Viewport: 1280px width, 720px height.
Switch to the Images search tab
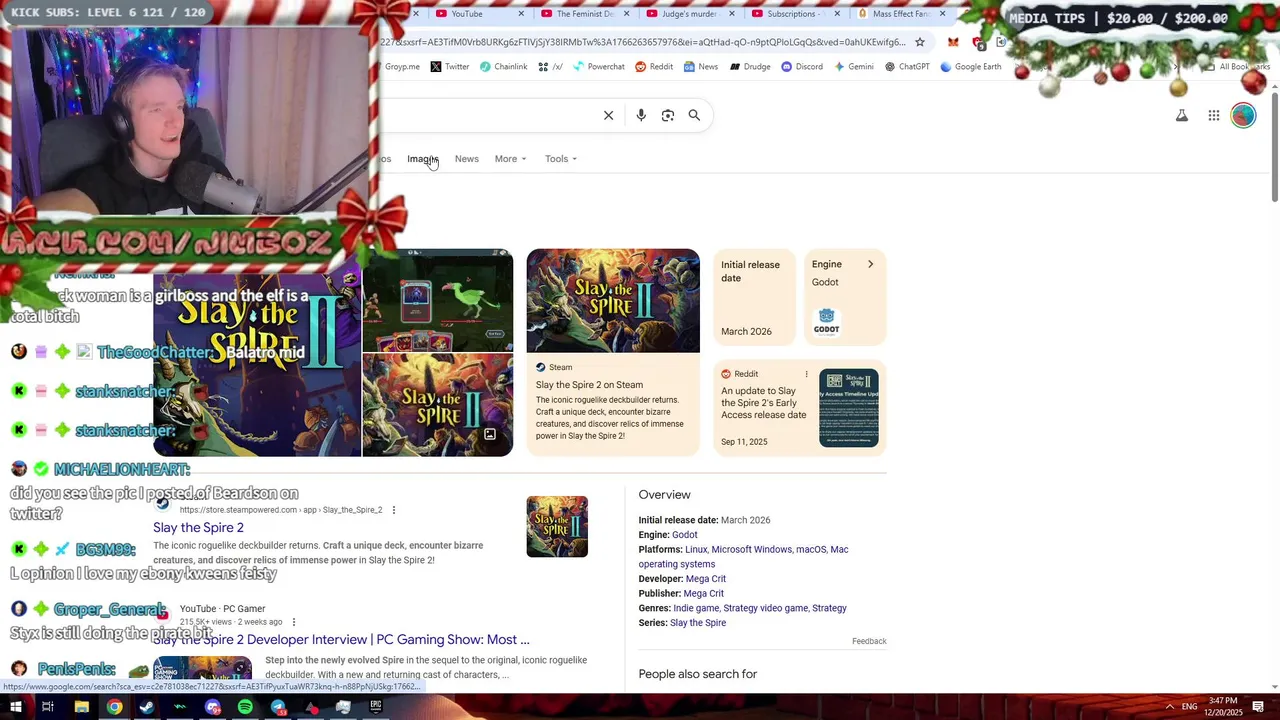[422, 159]
